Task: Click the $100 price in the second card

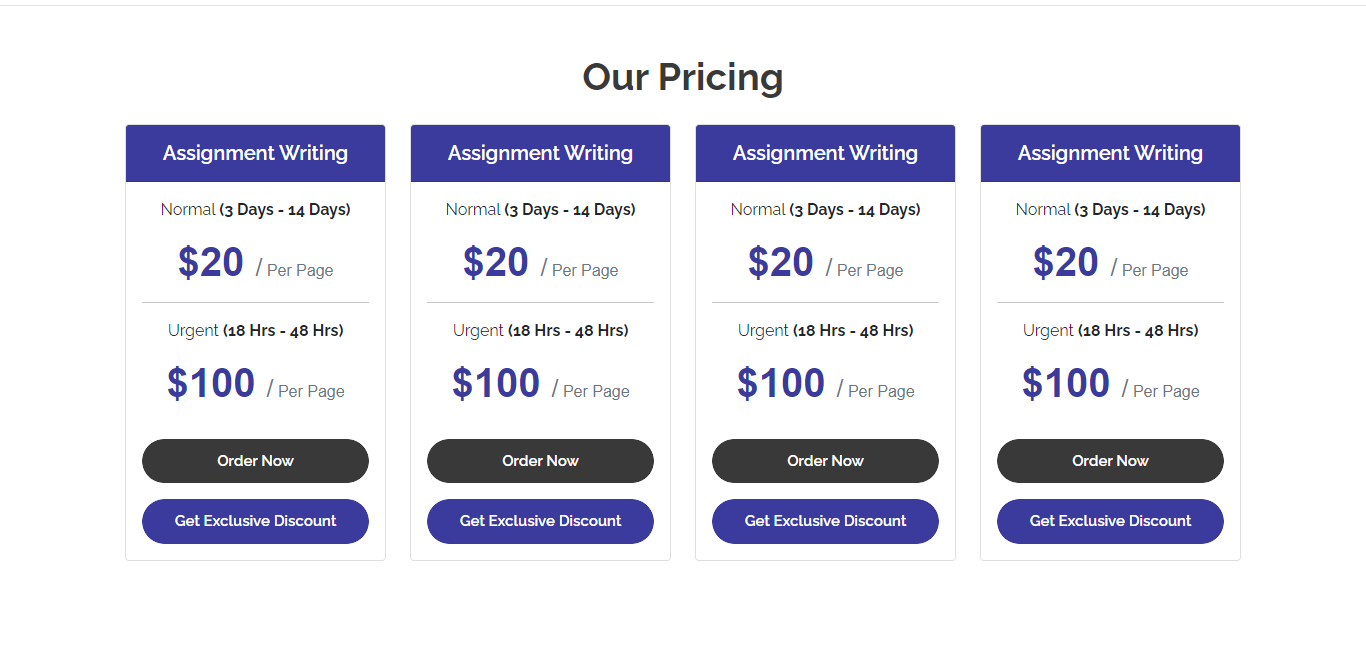Action: 496,383
